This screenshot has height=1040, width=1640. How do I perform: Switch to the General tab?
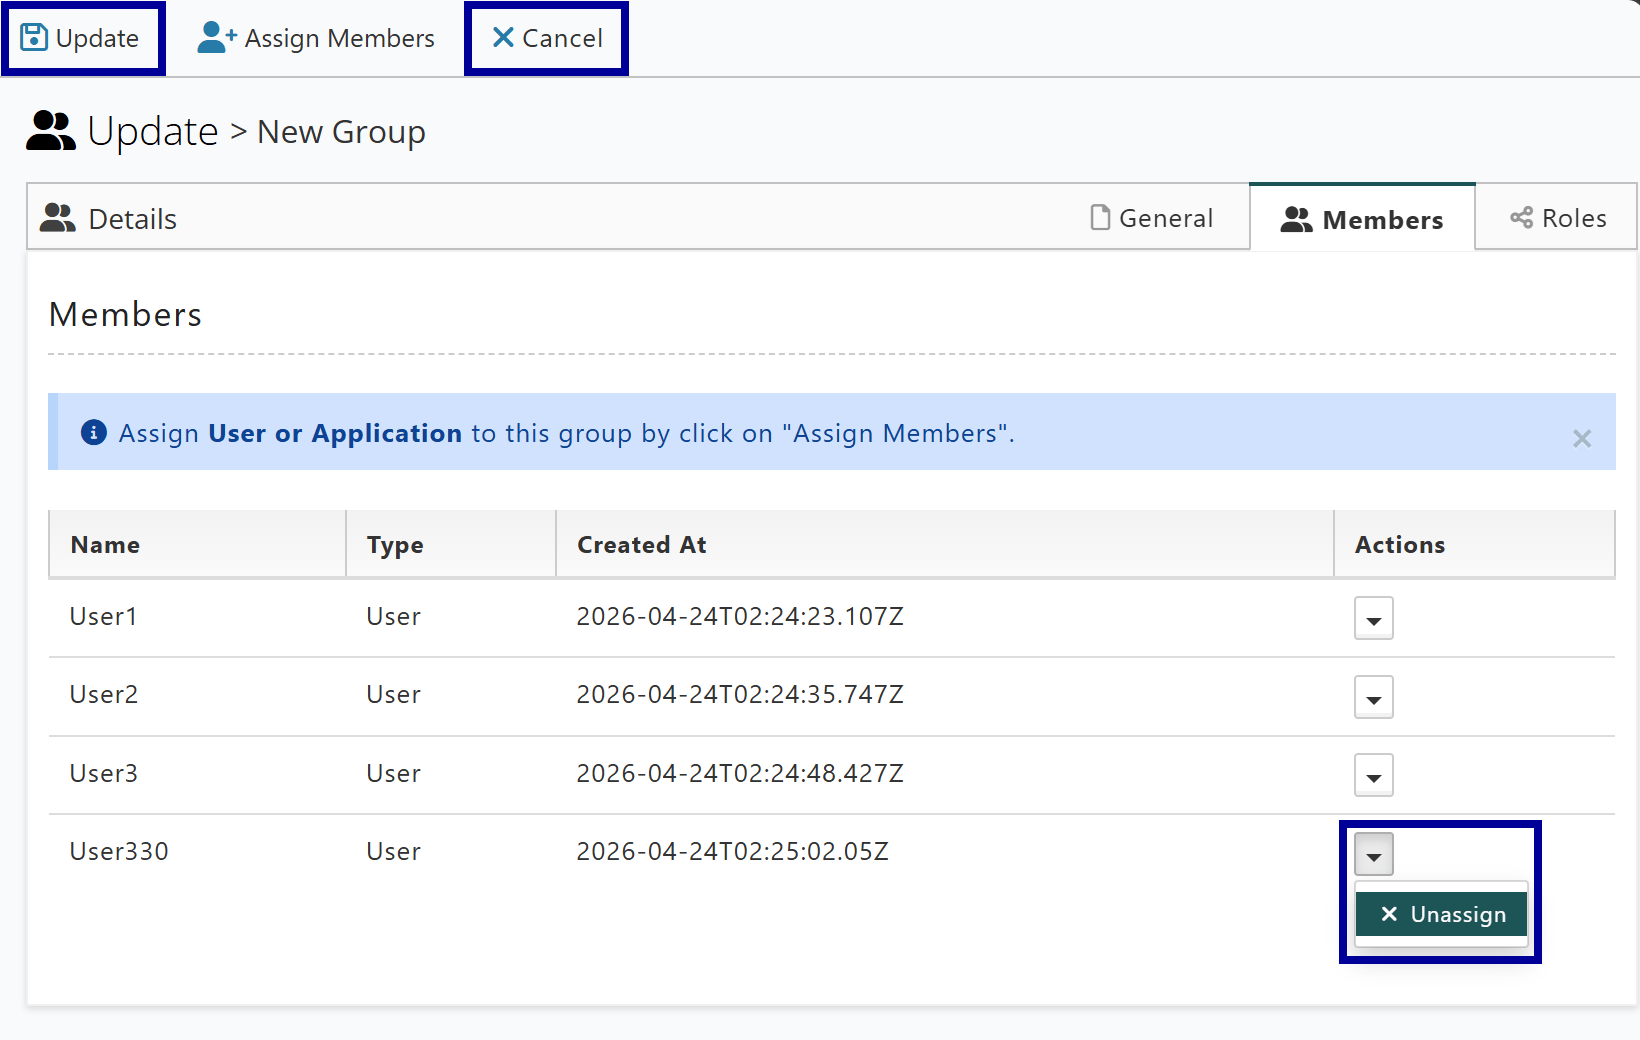pos(1151,218)
